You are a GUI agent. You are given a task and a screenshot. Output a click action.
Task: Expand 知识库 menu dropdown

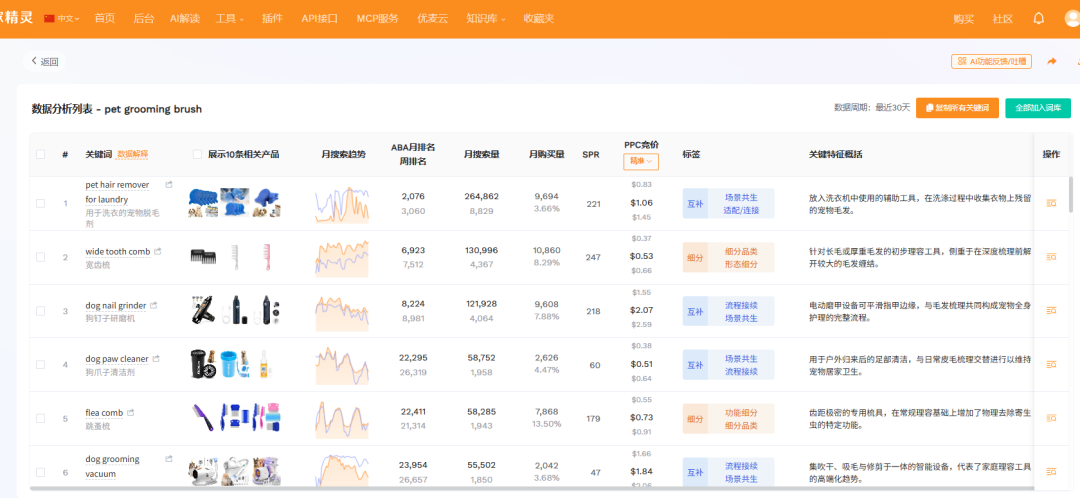pos(486,19)
